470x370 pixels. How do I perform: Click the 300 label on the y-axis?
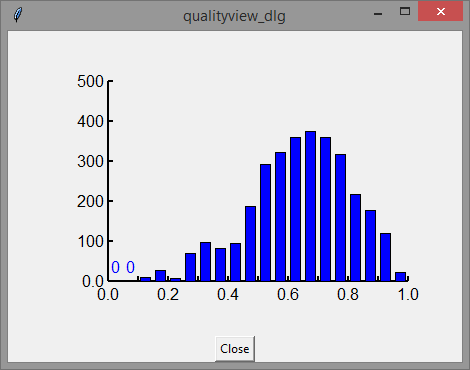[90, 161]
